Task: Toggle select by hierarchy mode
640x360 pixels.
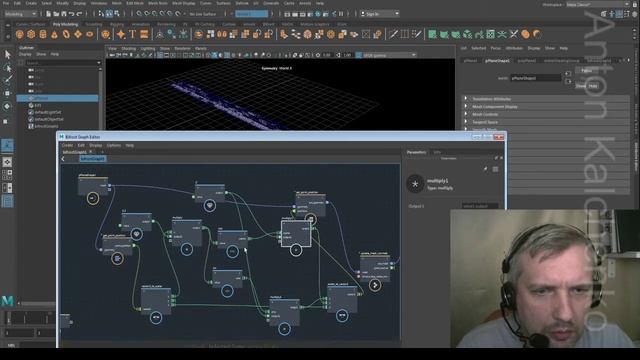Action: [101, 14]
